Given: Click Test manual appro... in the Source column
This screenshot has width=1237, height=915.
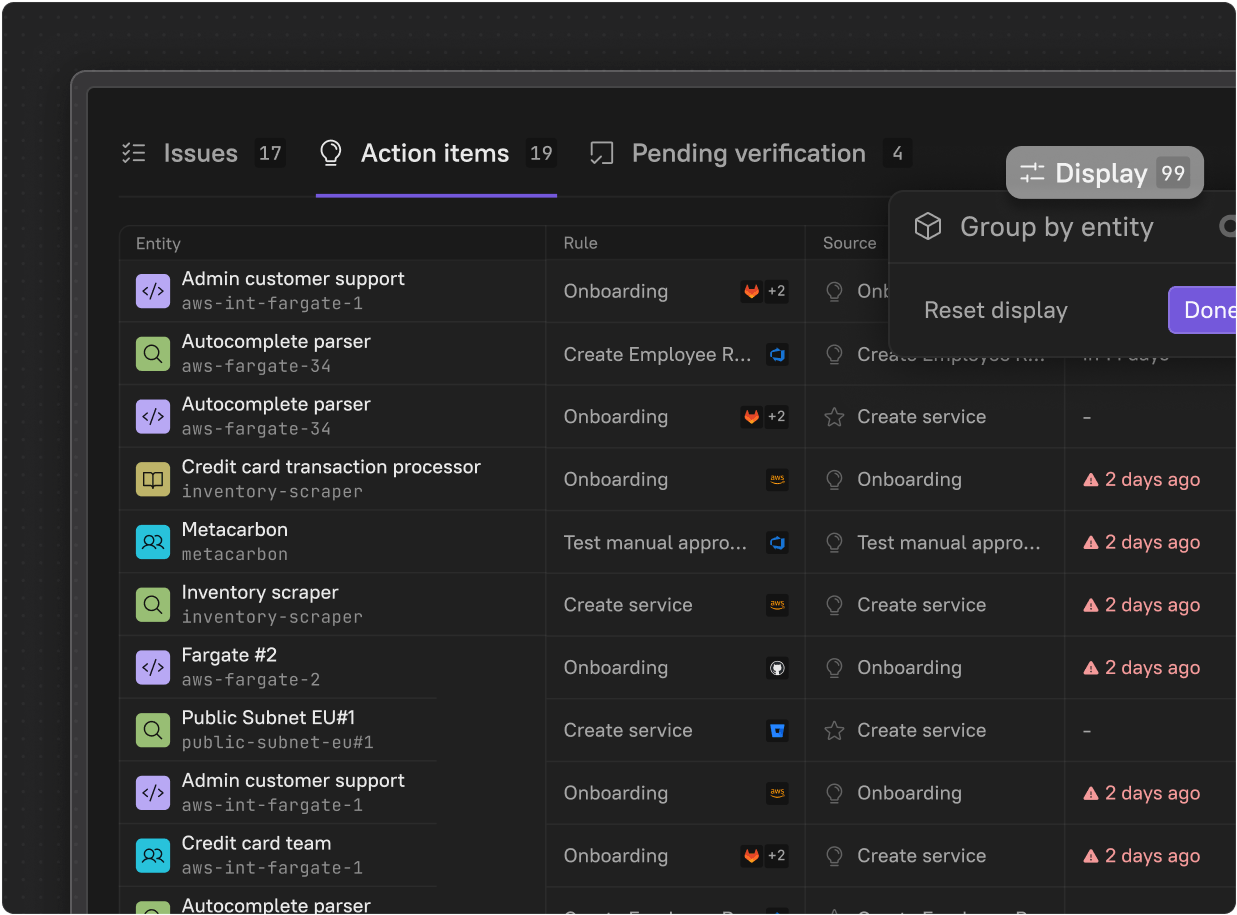Looking at the screenshot, I should click(949, 543).
